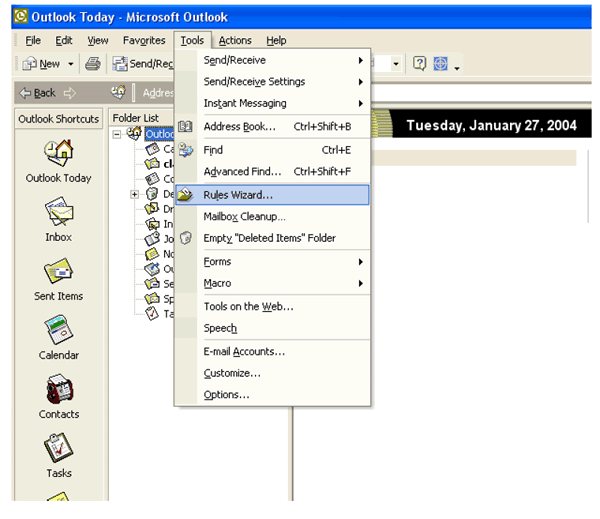Open the Inbox shortcut icon
Screen dimensions: 600x519
(59, 212)
